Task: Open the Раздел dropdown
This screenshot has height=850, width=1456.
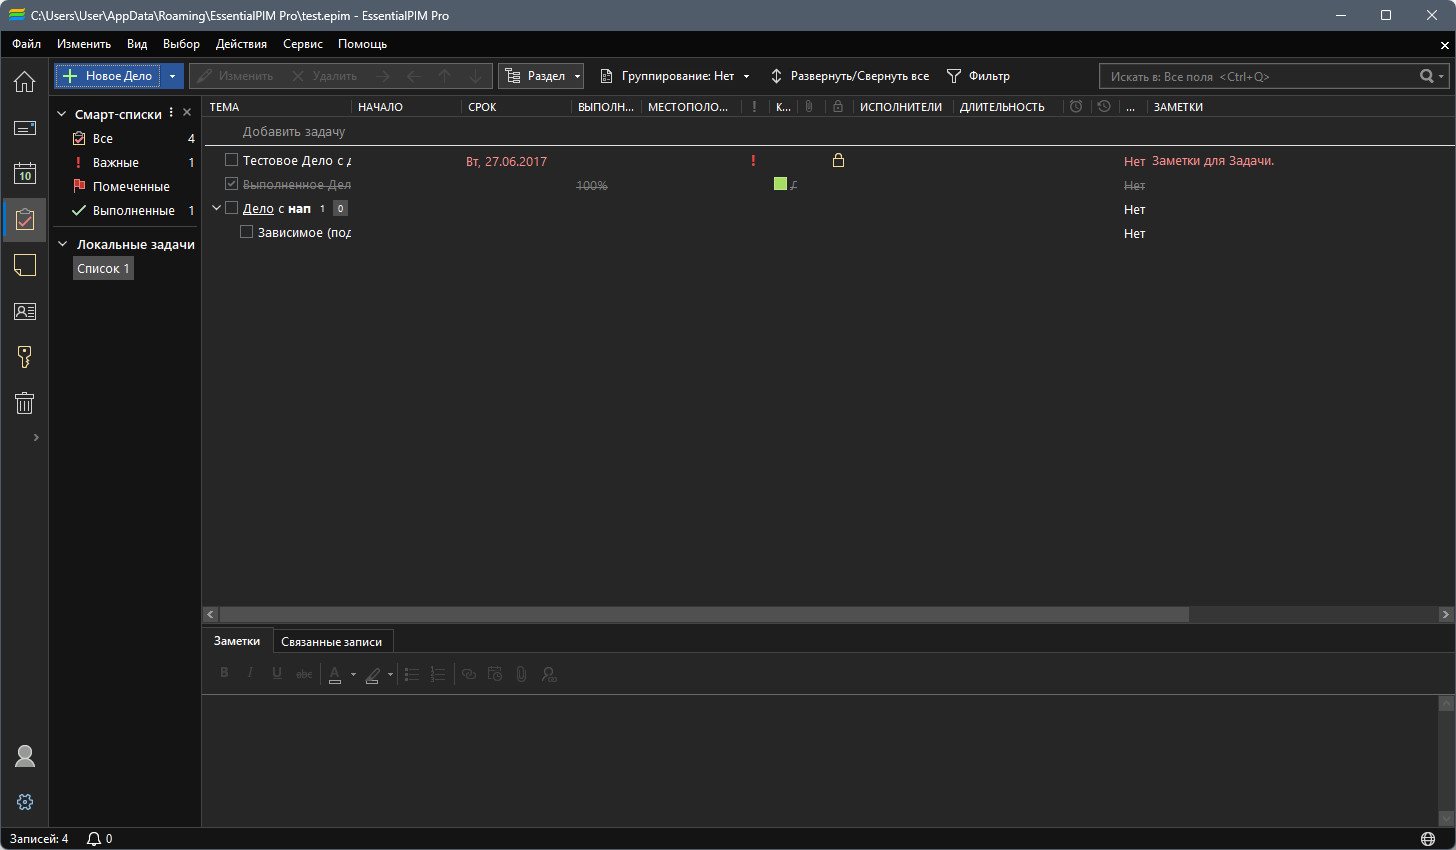Action: click(x=541, y=76)
